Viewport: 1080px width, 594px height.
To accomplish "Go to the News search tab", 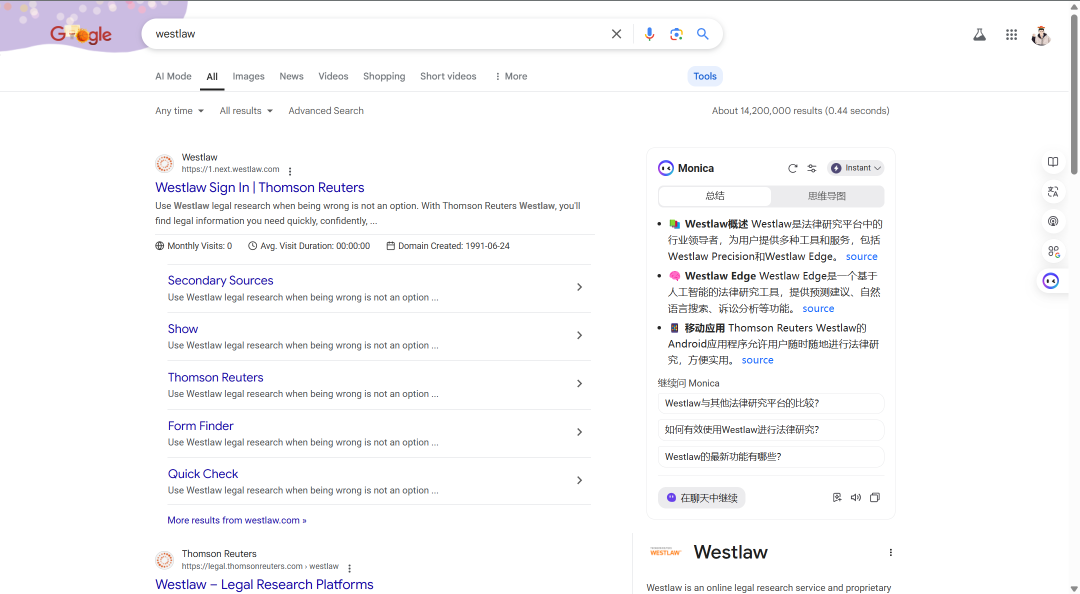I will (x=291, y=76).
